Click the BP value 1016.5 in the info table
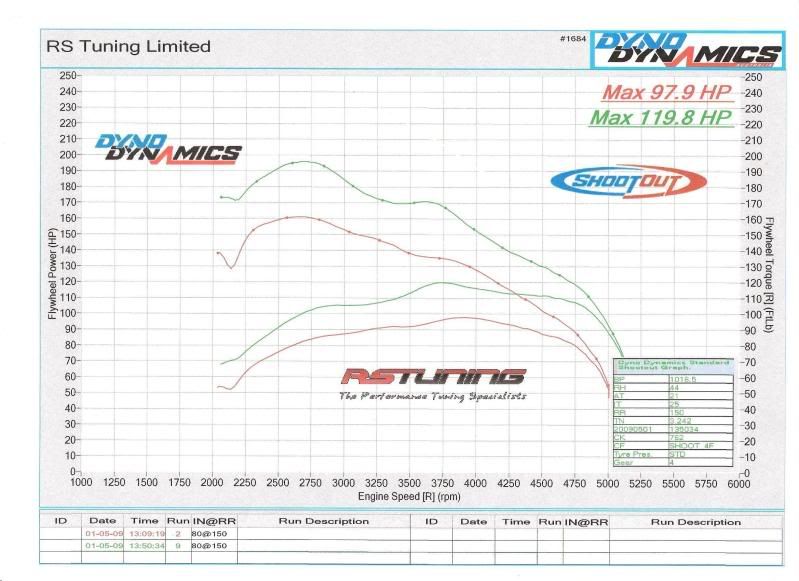This screenshot has width=799, height=581. tap(682, 379)
